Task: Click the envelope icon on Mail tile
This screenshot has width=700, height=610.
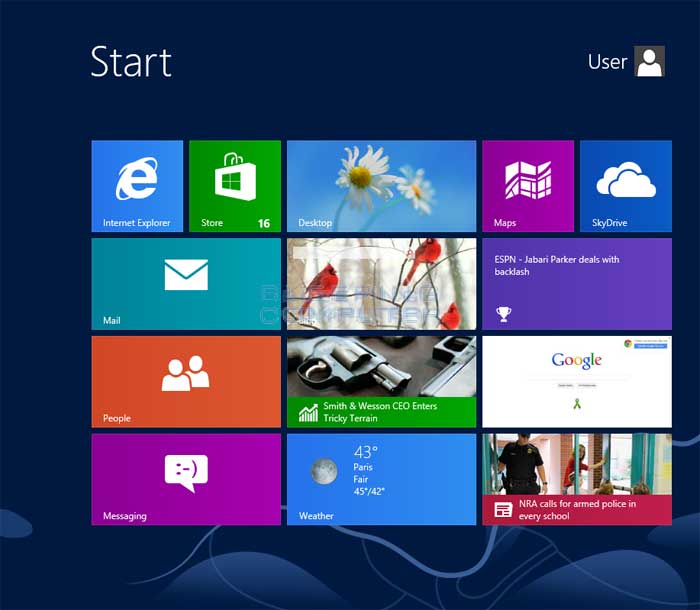Action: pos(186,275)
